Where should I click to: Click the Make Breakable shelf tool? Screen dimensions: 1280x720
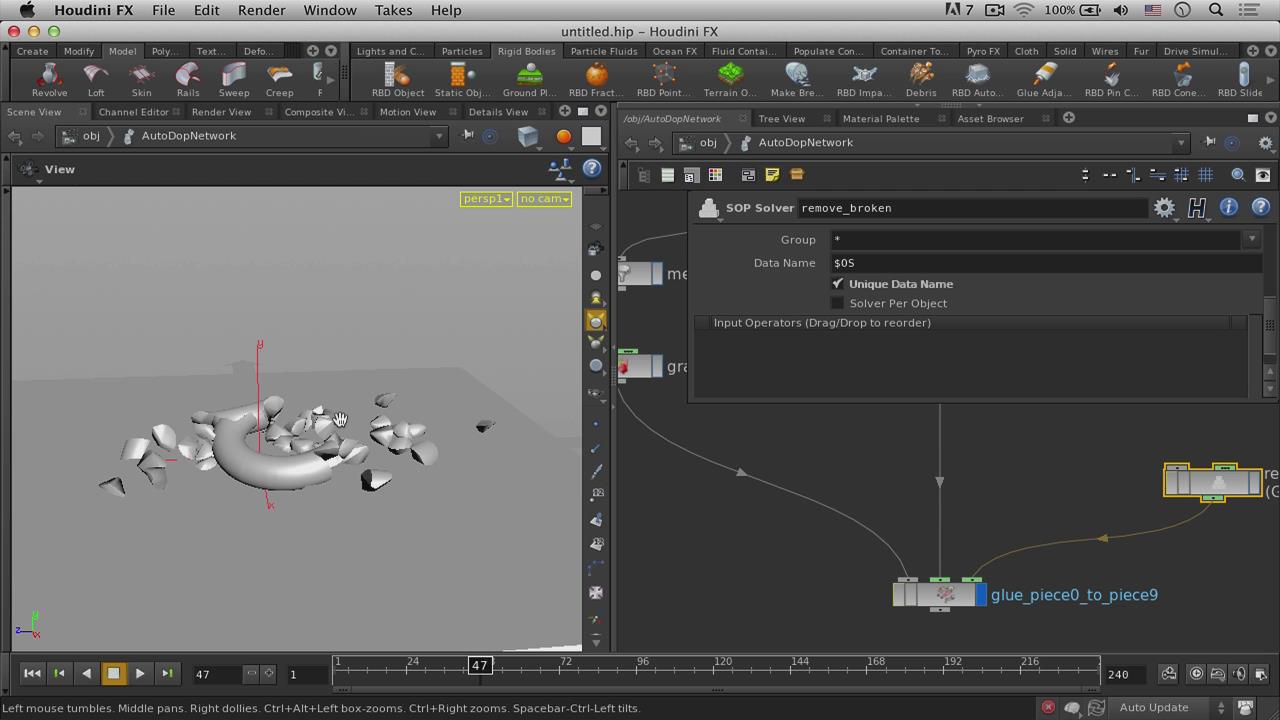[x=797, y=80]
